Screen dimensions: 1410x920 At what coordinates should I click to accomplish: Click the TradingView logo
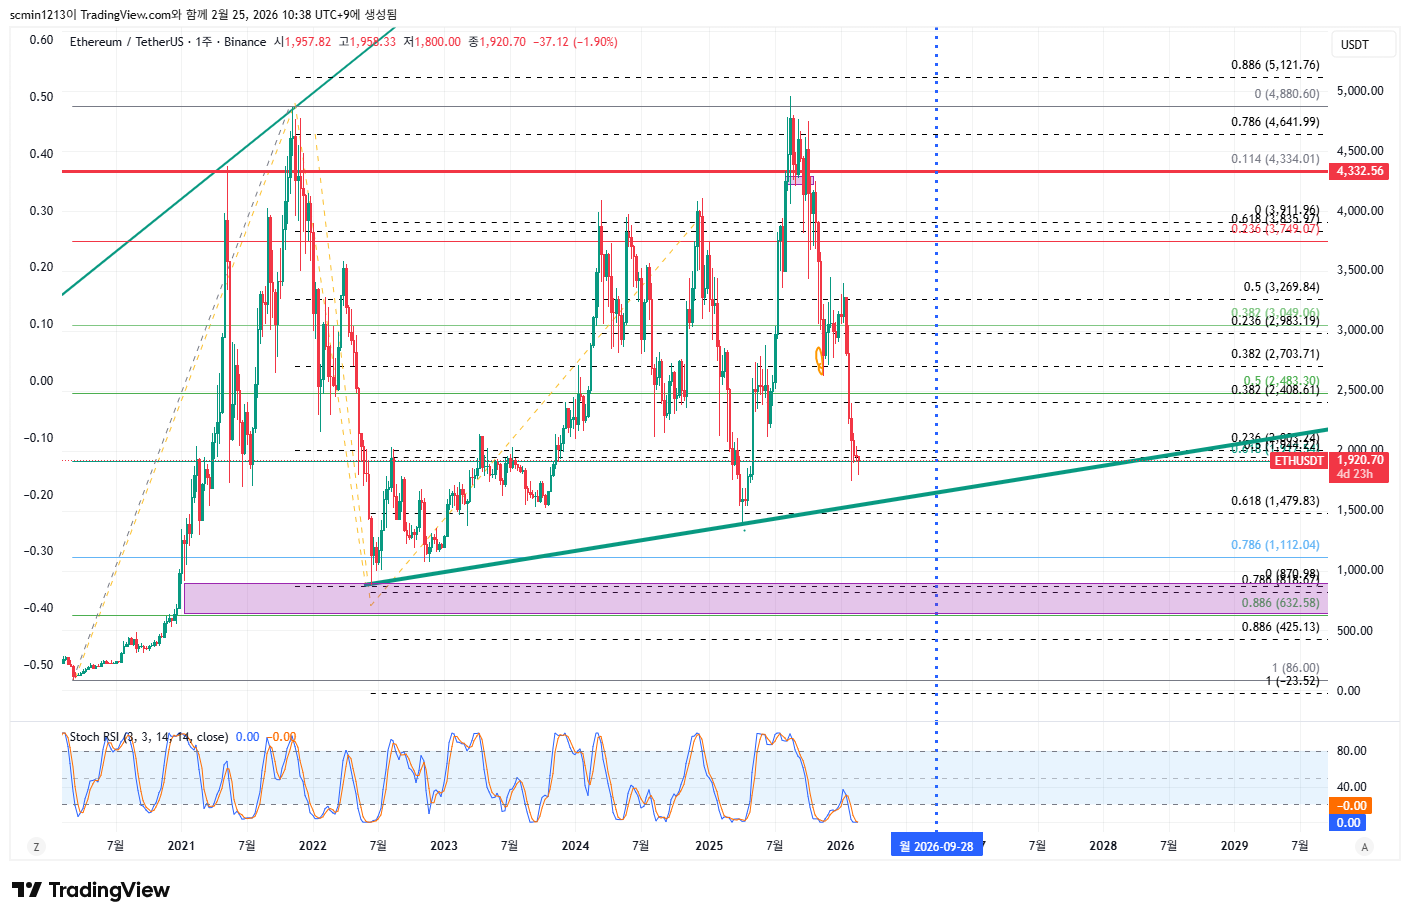point(91,890)
